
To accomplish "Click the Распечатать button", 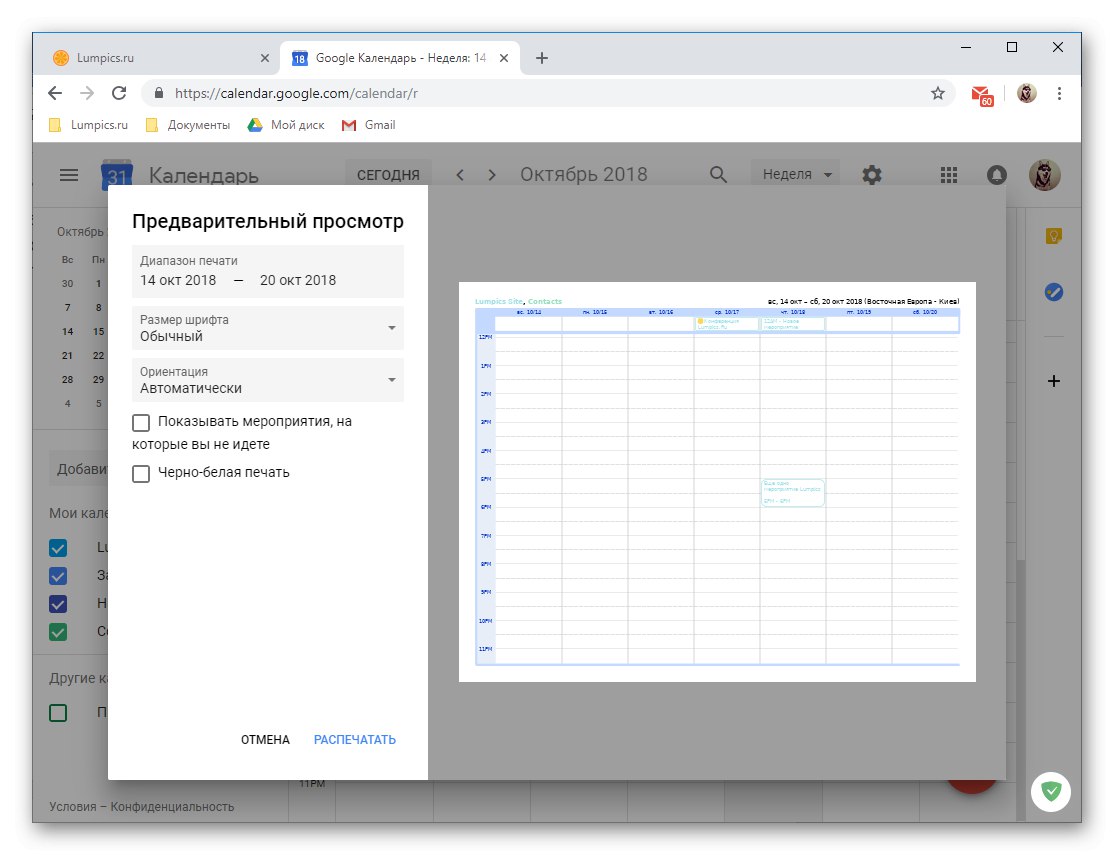I will (355, 740).
